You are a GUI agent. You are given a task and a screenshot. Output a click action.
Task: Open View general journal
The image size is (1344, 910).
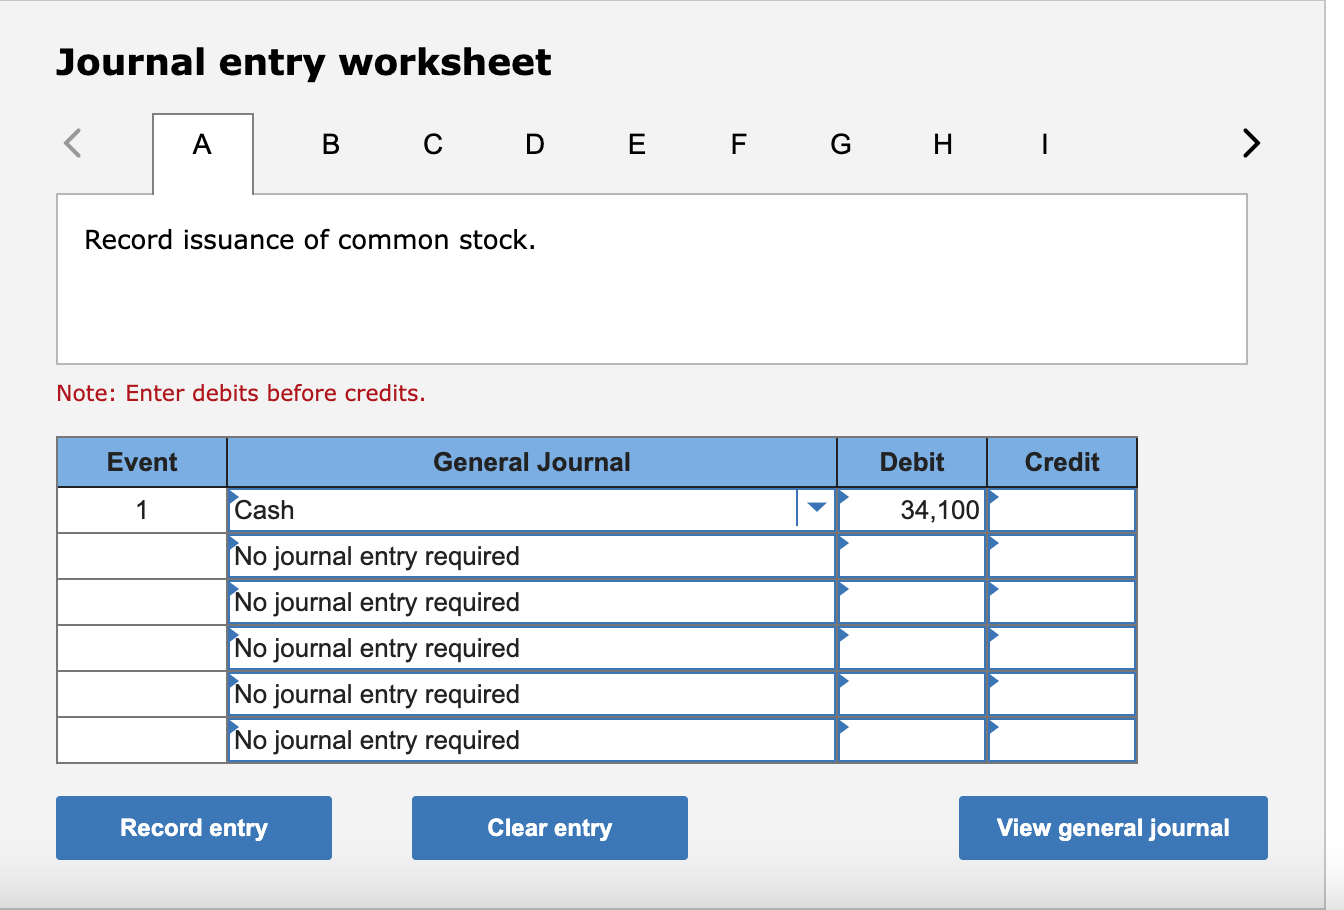click(1113, 828)
